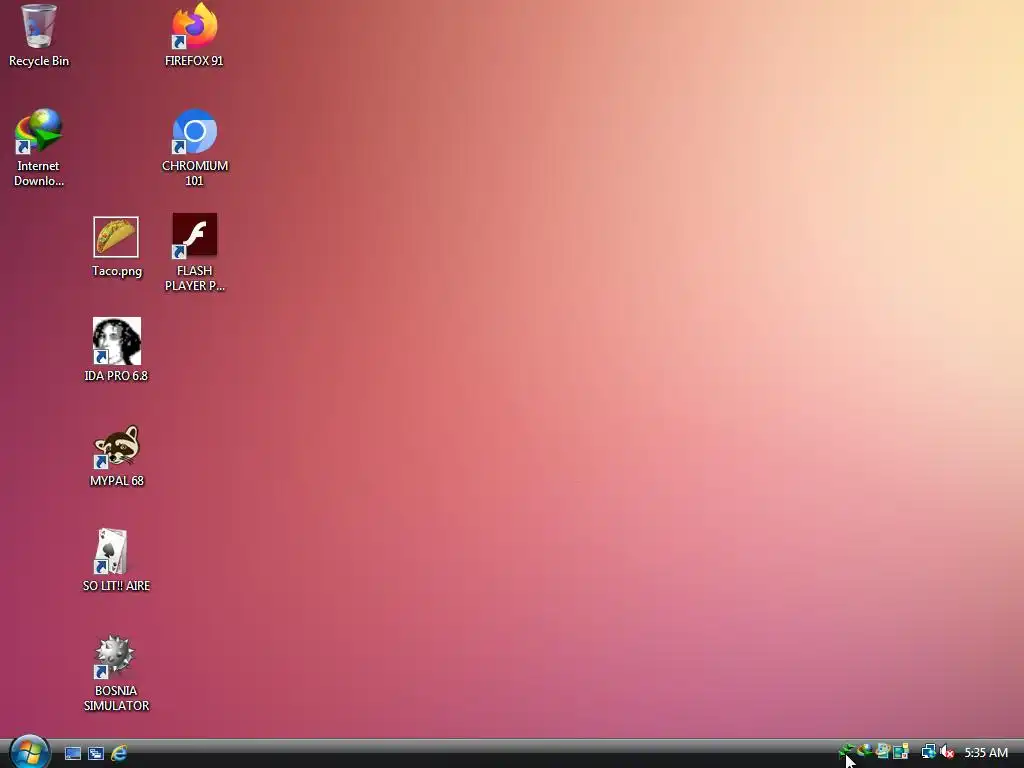
Task: Open the Internet Download Manager tray icon
Action: [x=865, y=752]
